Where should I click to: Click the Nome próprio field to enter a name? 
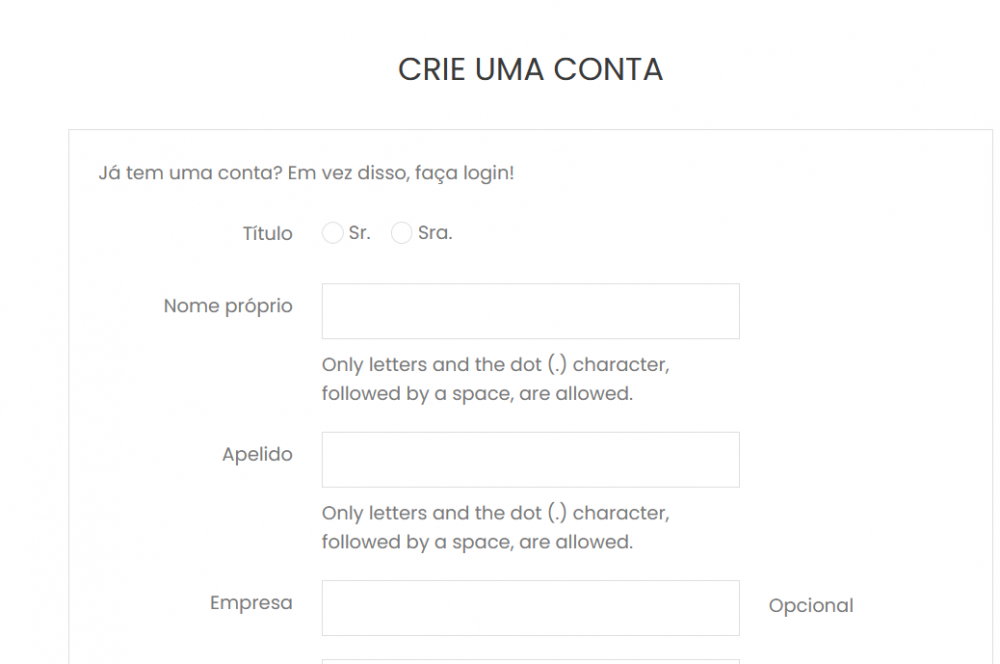click(x=530, y=310)
